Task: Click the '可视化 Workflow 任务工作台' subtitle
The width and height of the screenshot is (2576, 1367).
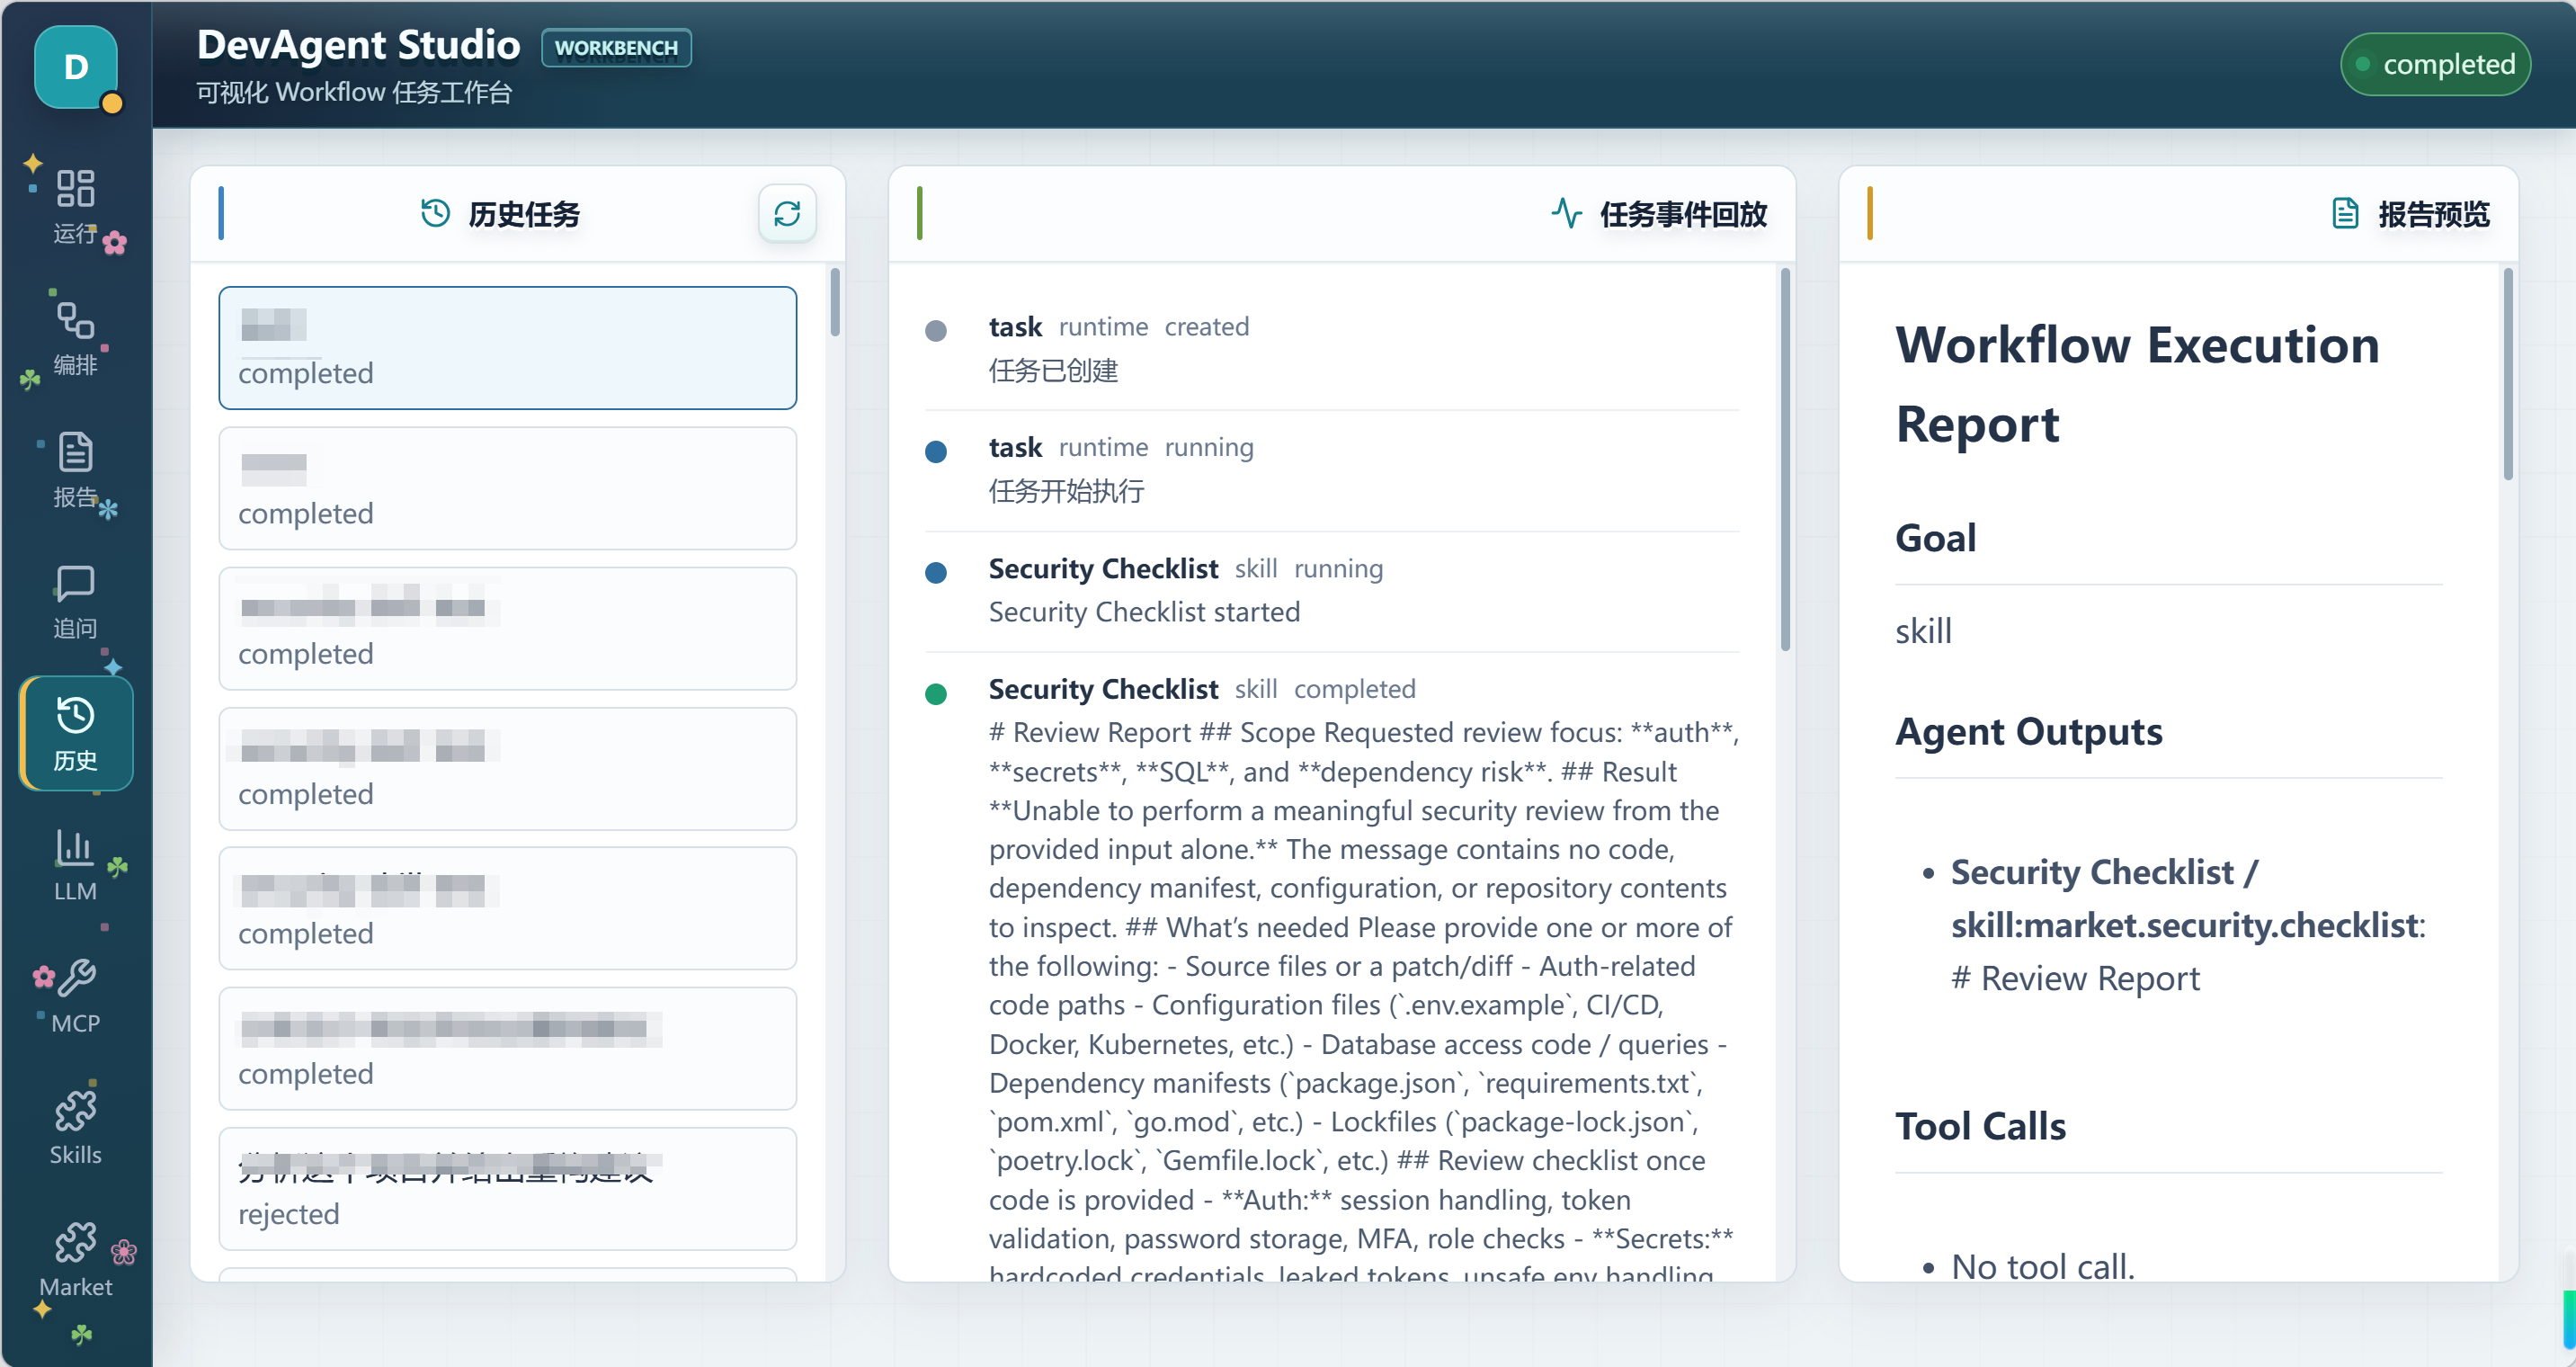Action: point(354,92)
